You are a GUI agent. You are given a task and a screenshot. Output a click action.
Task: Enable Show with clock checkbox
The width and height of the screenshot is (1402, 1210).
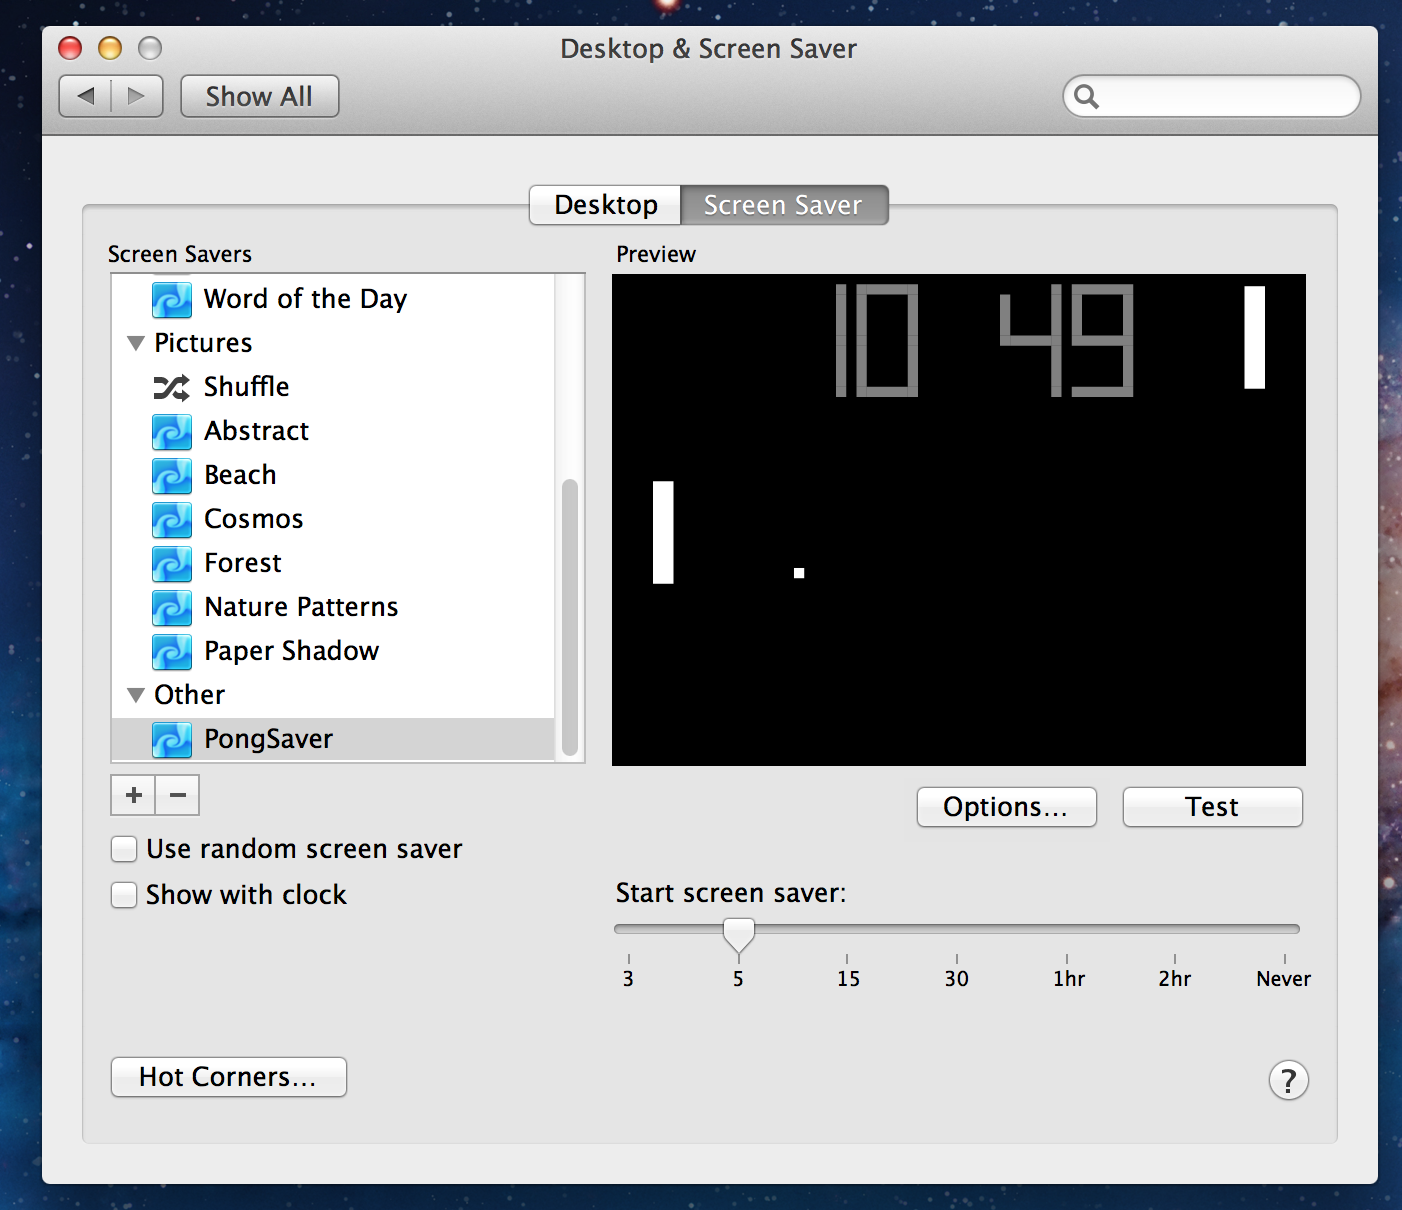click(x=124, y=895)
